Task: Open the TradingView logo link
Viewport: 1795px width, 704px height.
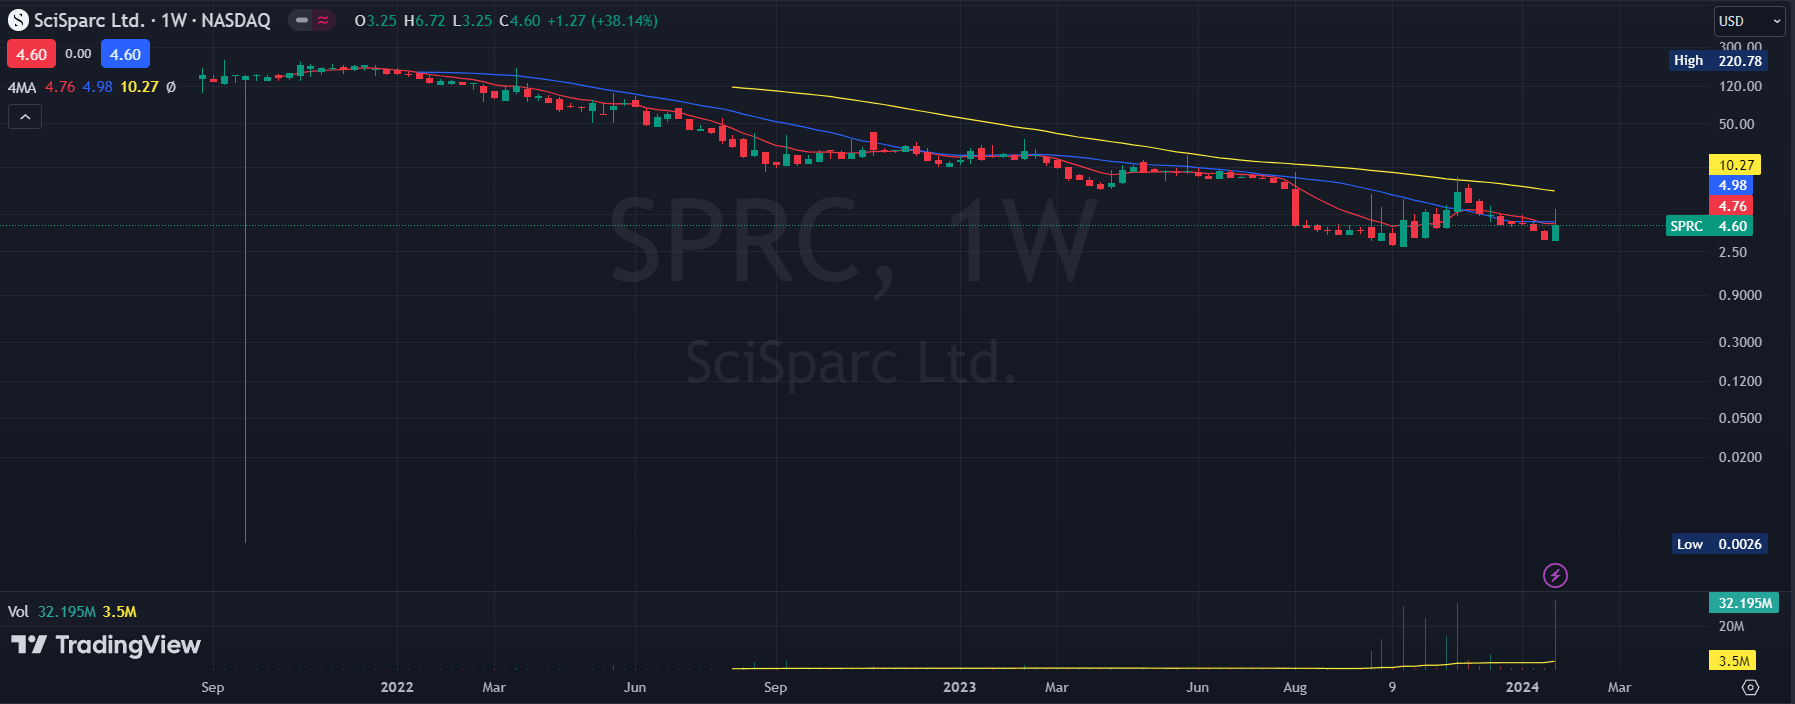Action: 106,645
